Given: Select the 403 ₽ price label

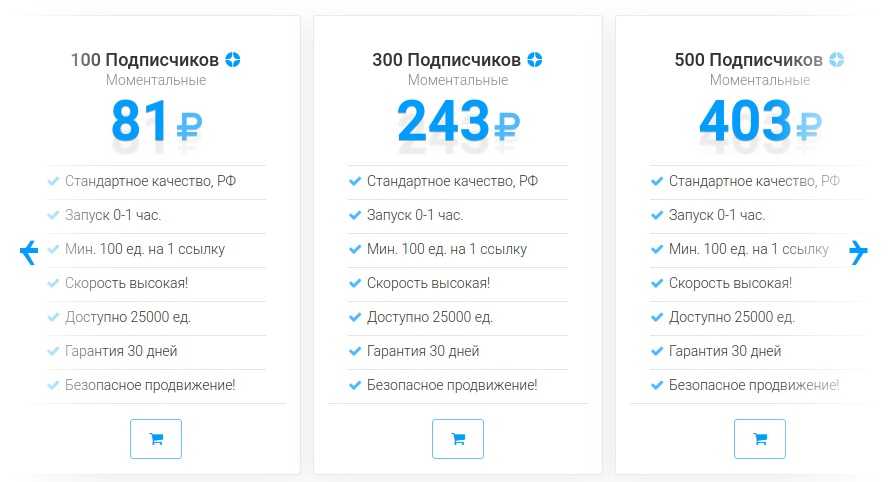Looking at the screenshot, I should pyautogui.click(x=760, y=122).
